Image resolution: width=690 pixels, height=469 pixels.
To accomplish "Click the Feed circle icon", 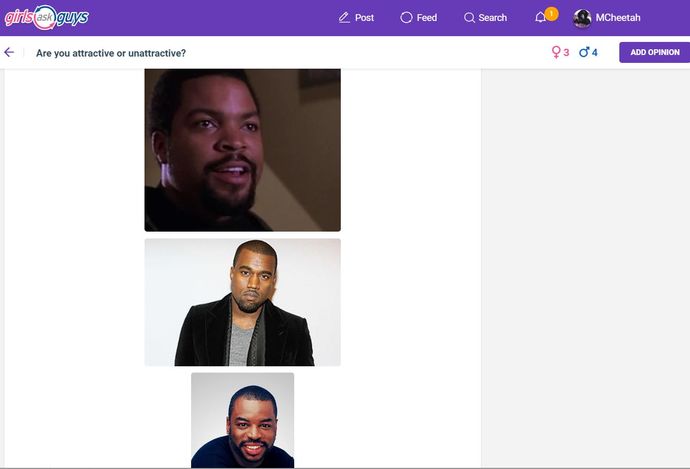I will [406, 18].
